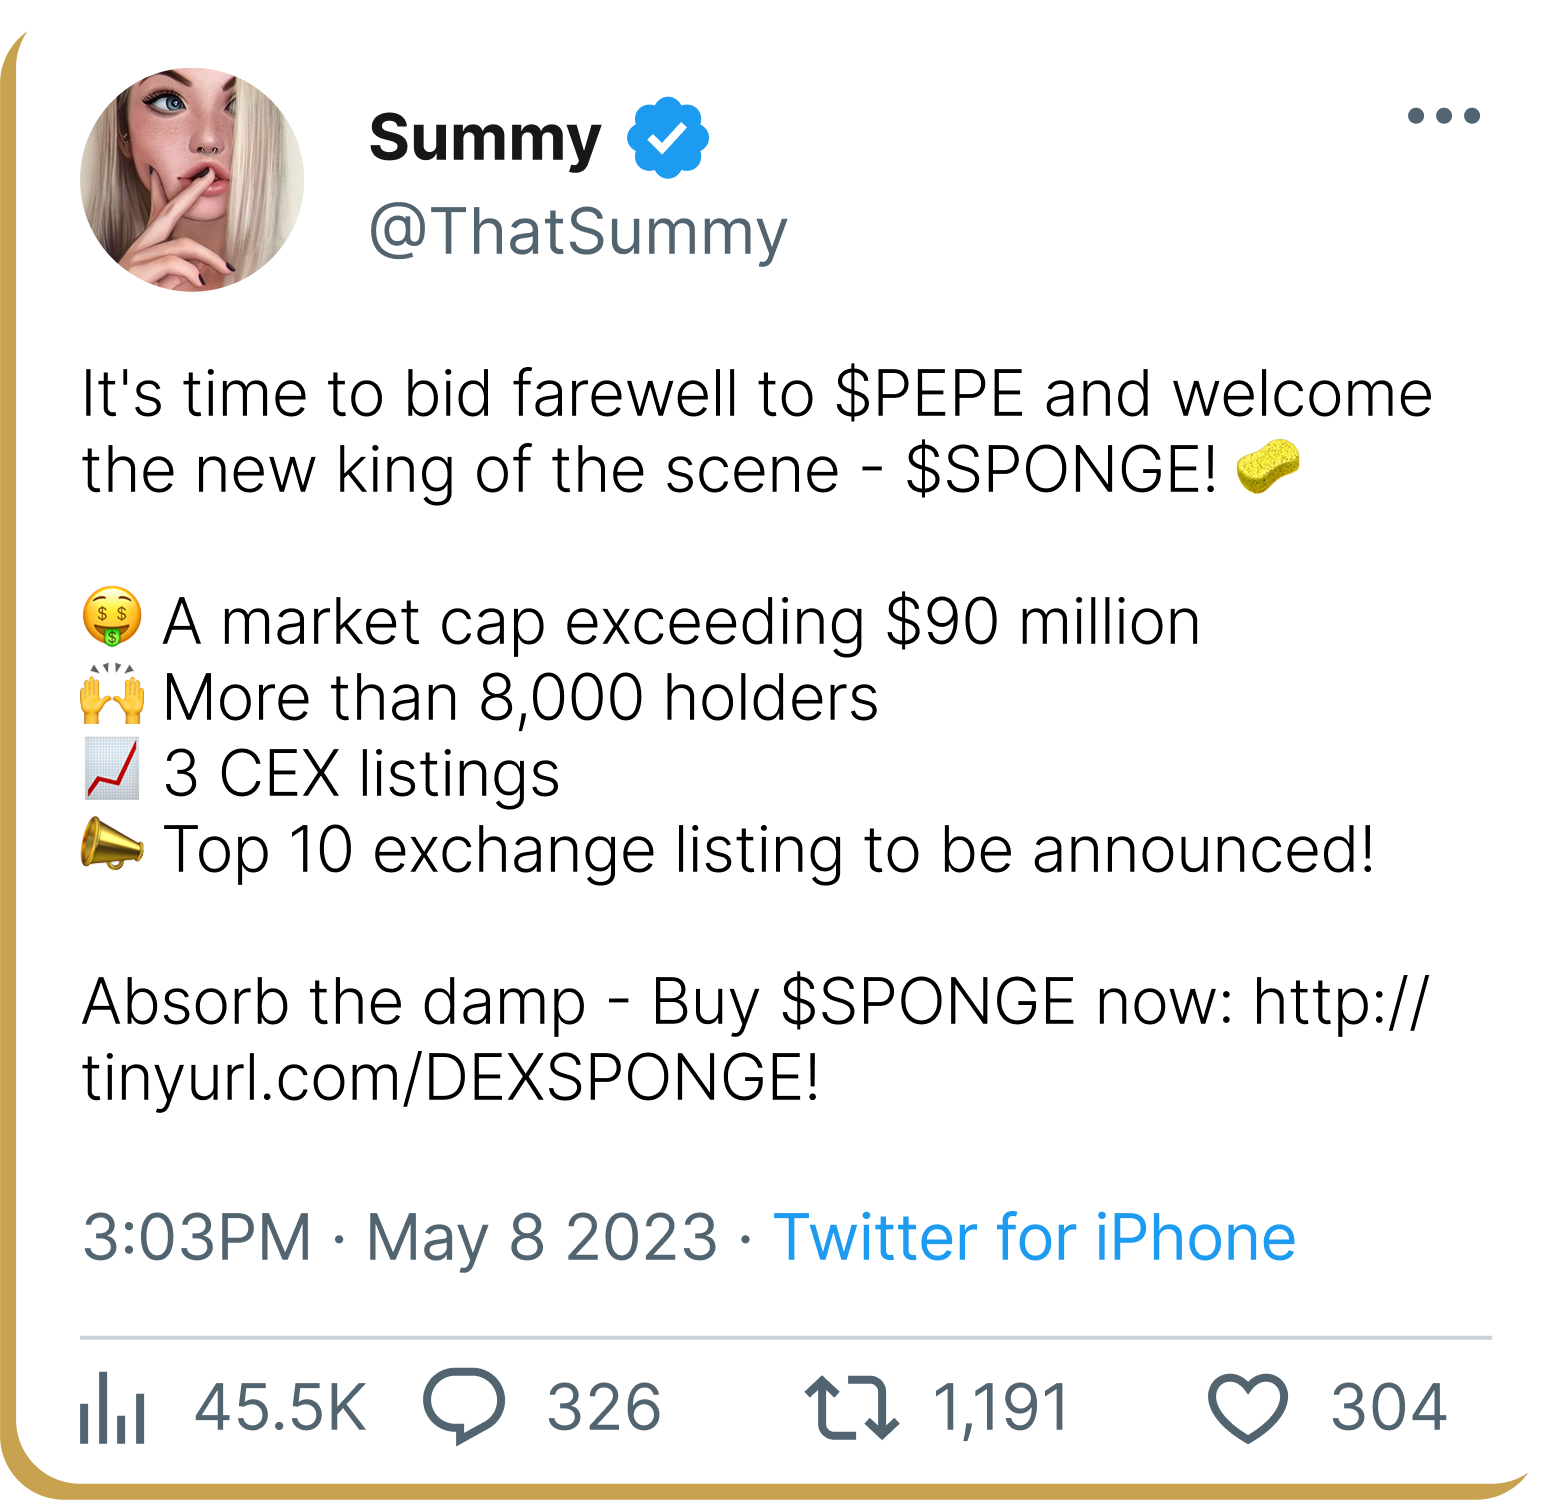This screenshot has width=1560, height=1500.
Task: Click the chart increasing emoji
Action: (x=112, y=770)
